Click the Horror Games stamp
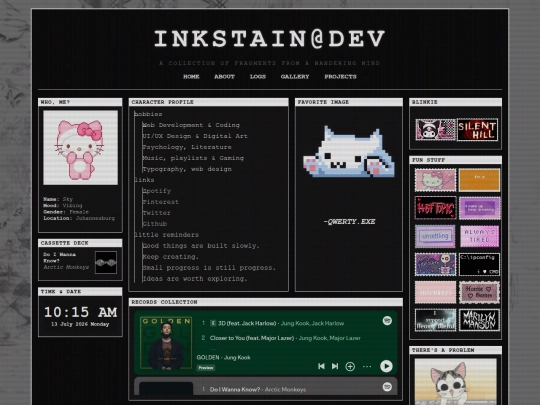540x405 pixels. [479, 292]
